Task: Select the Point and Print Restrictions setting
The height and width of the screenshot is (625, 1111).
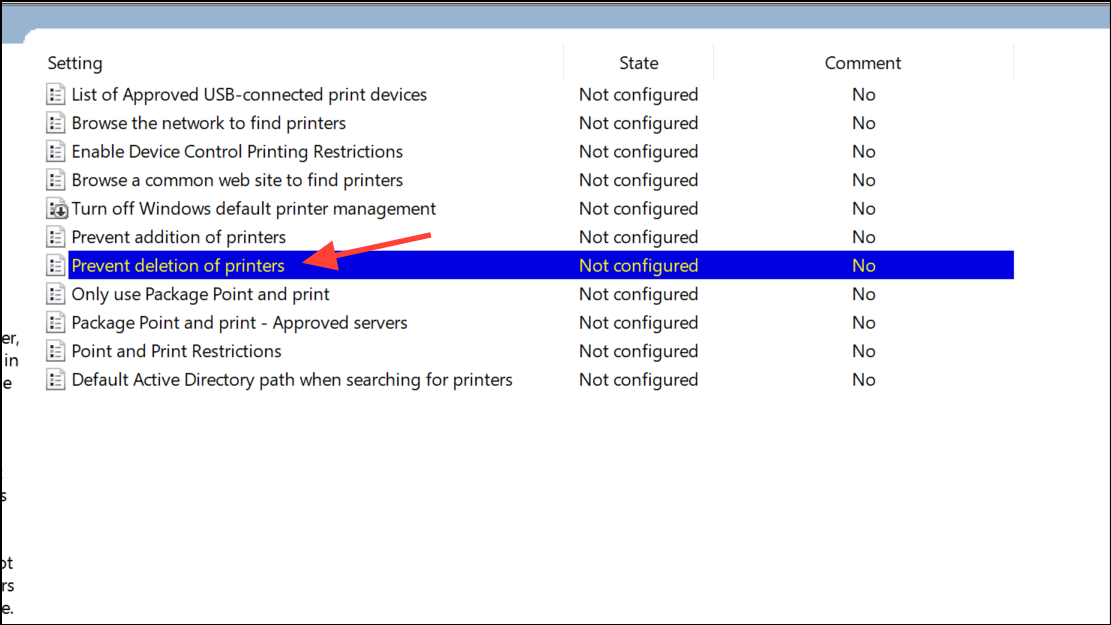Action: pos(176,352)
